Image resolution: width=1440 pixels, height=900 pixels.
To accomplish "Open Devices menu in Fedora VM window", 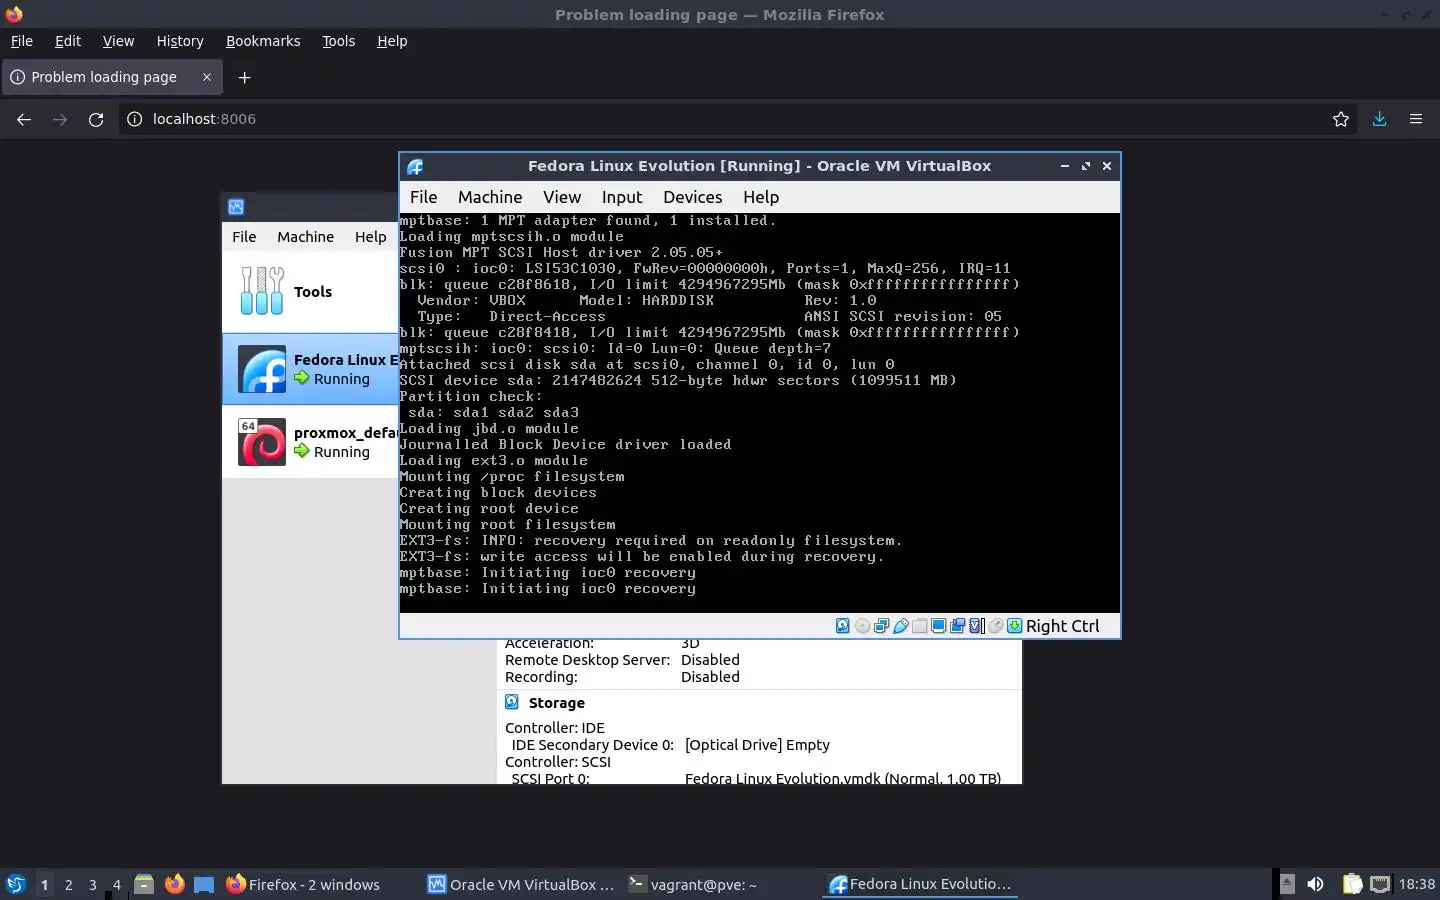I will pyautogui.click(x=692, y=197).
